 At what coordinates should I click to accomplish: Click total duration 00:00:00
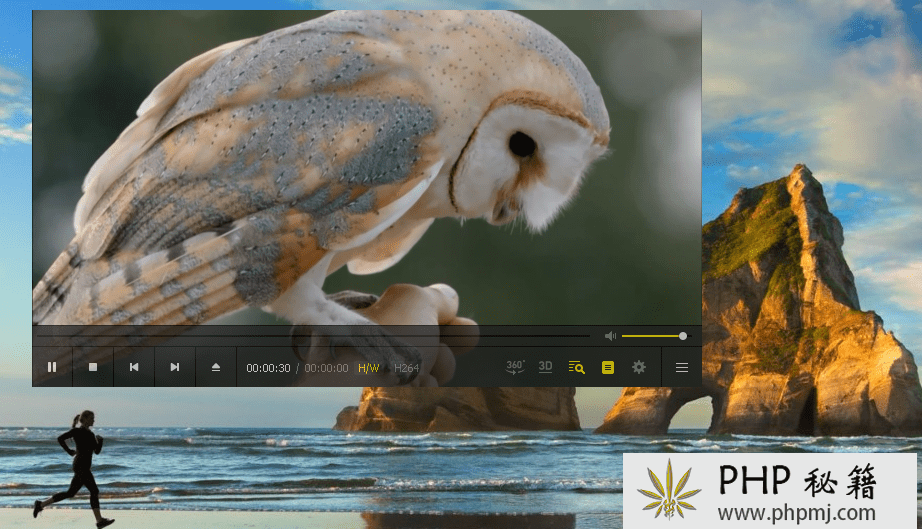(326, 368)
